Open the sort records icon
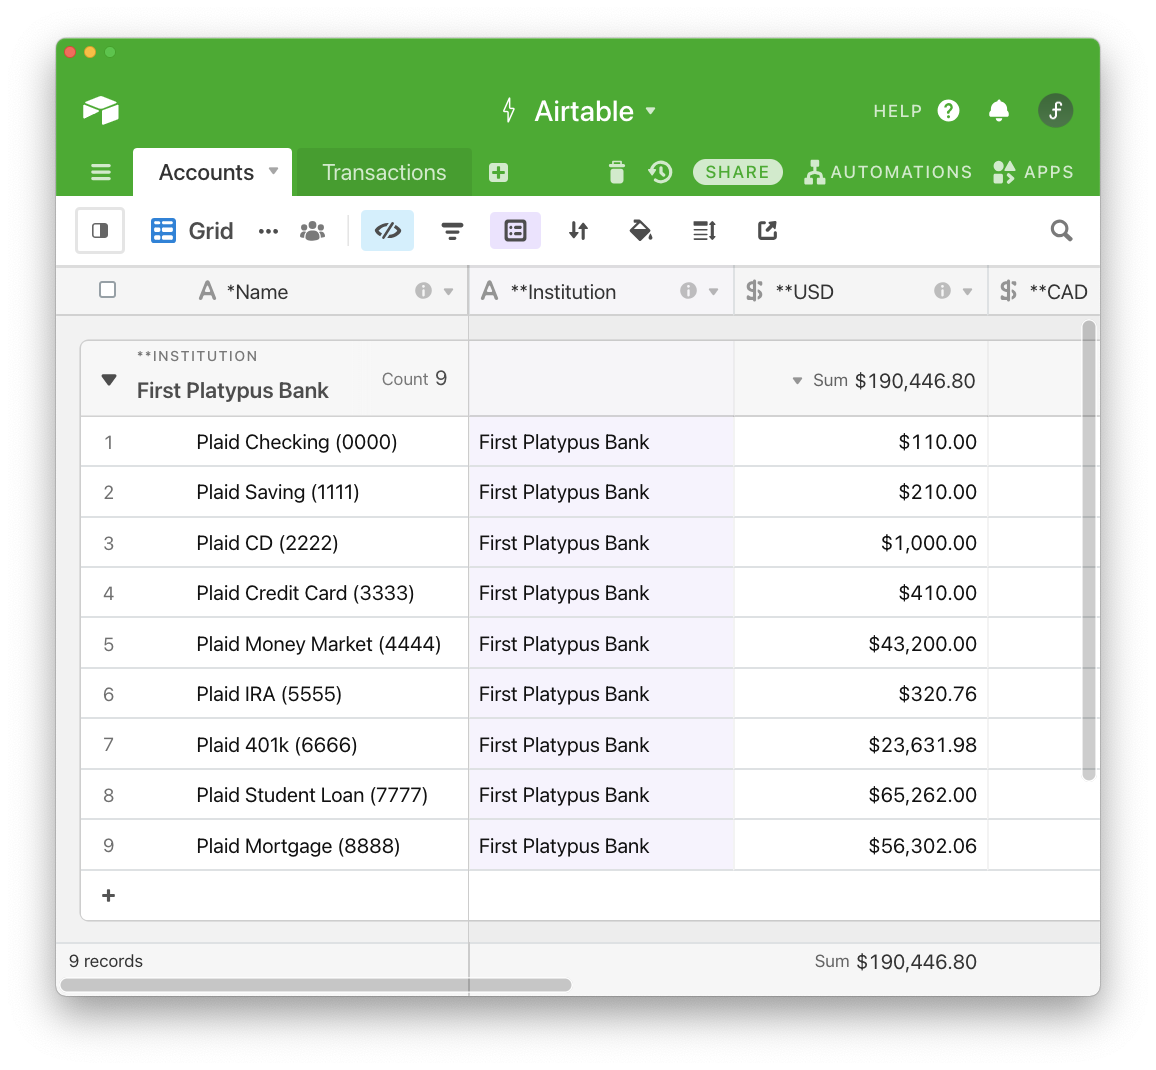This screenshot has height=1070, width=1156. [579, 231]
